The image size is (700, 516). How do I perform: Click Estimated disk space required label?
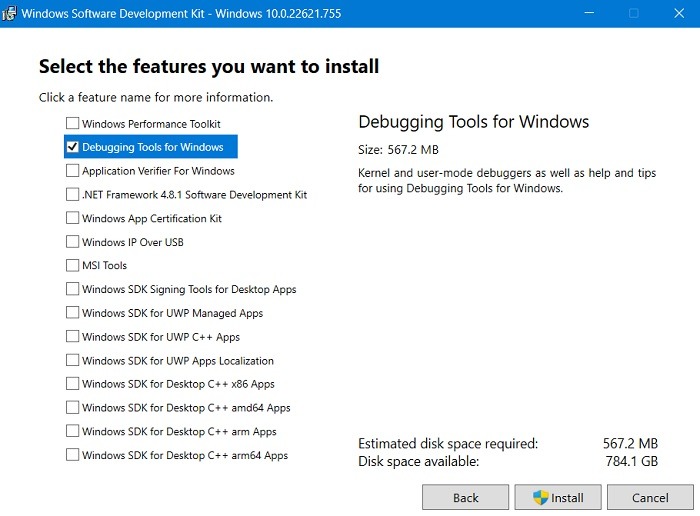click(448, 443)
